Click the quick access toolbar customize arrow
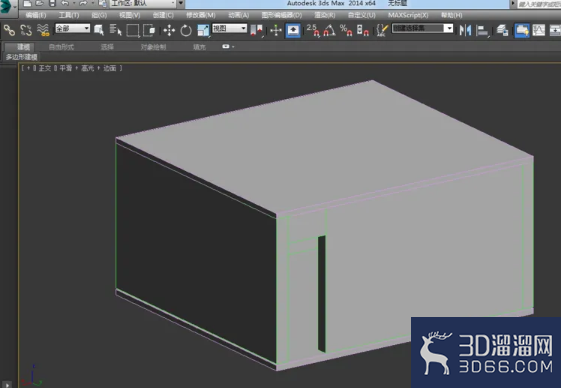 pos(181,4)
